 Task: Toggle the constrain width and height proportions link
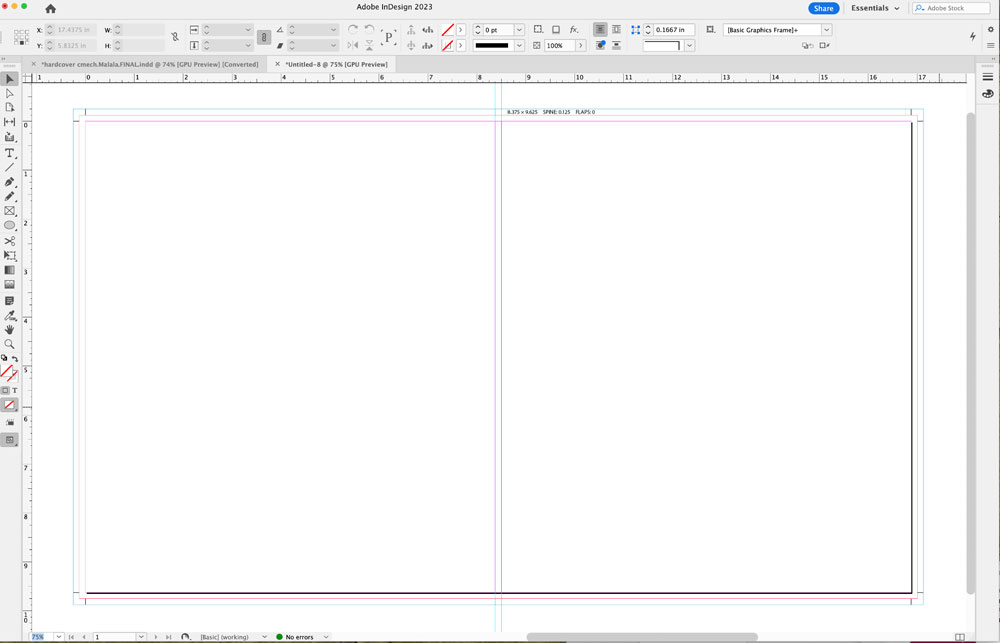coord(175,37)
